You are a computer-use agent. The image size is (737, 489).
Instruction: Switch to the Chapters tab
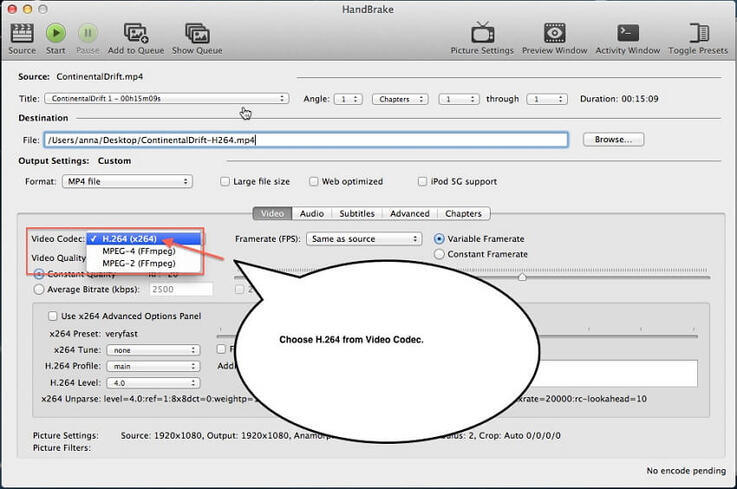[x=463, y=213]
